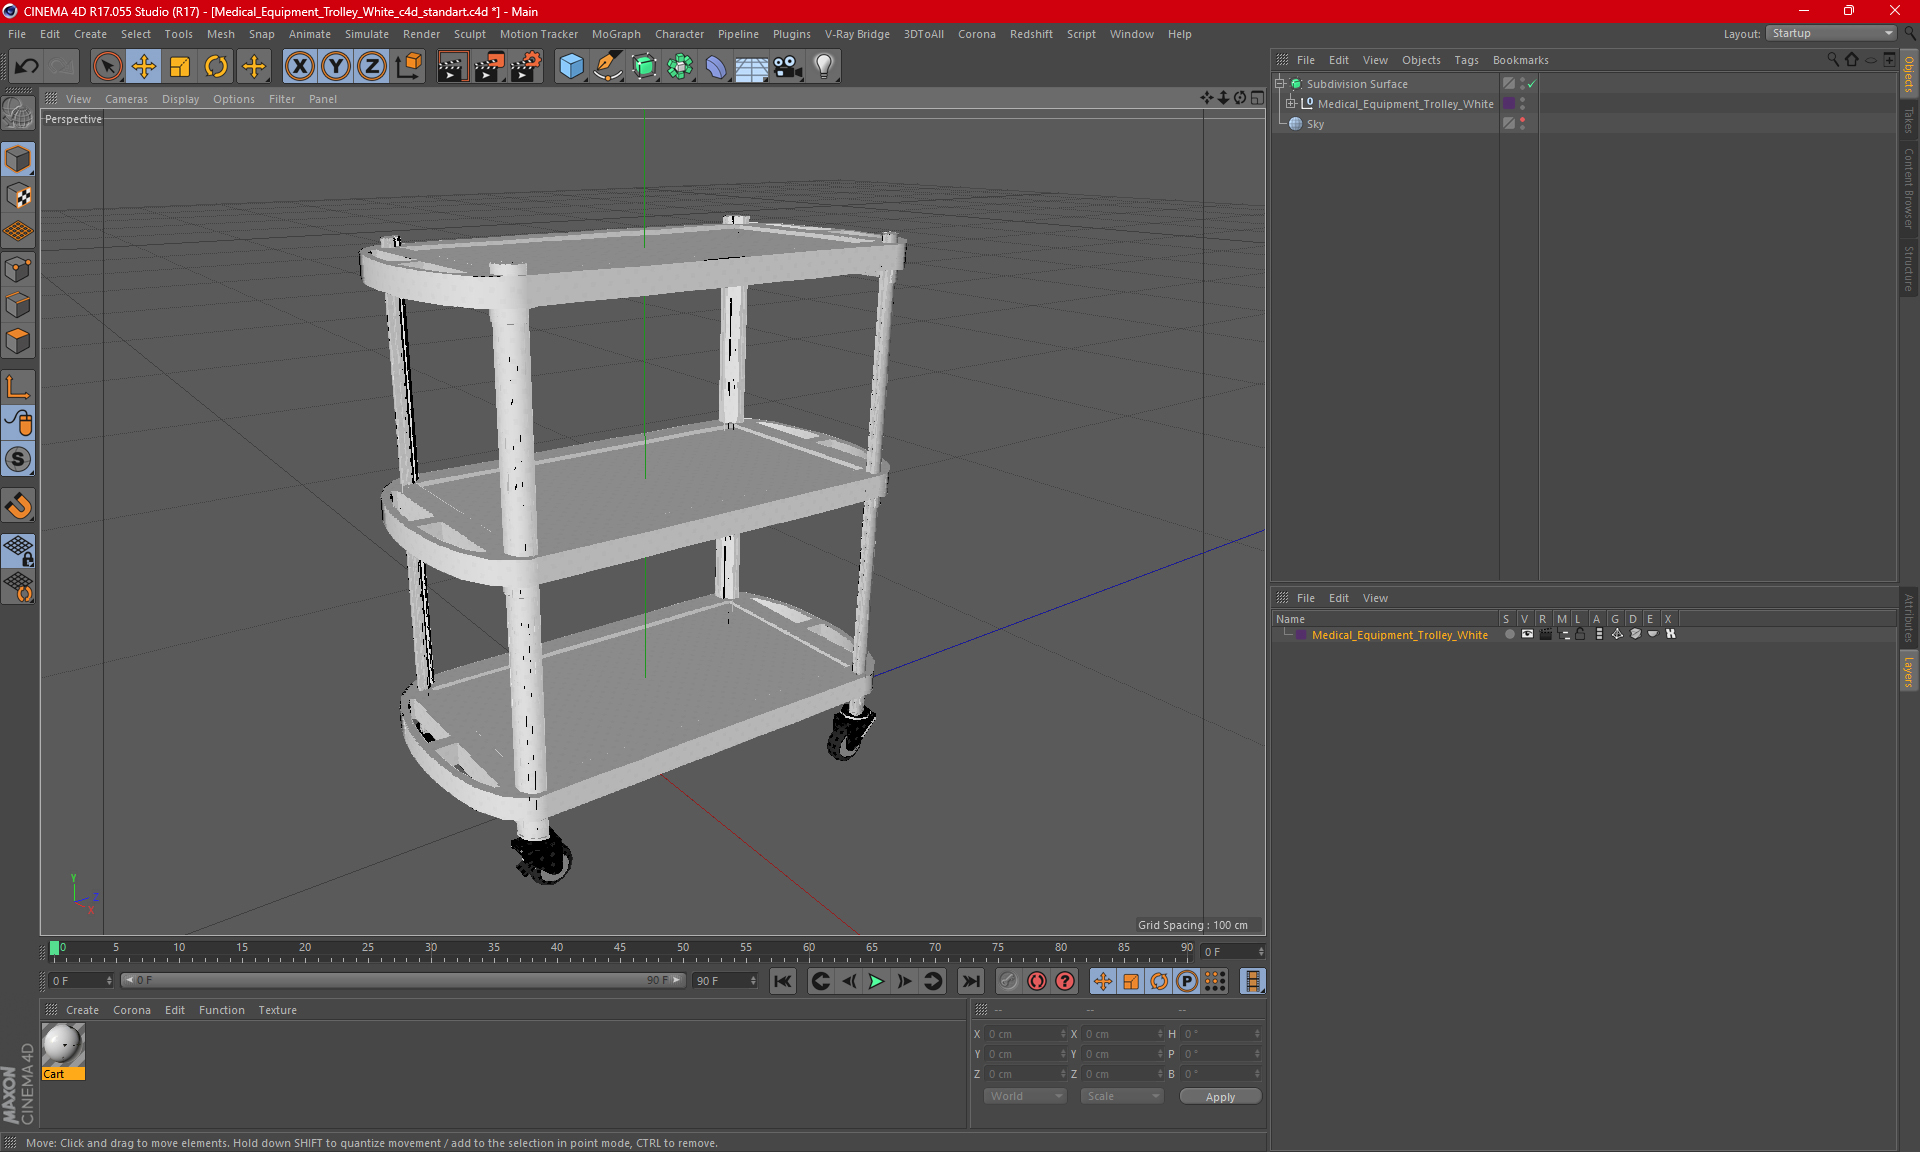The image size is (1920, 1152).
Task: Open the Layout Startup dropdown
Action: tap(1831, 33)
